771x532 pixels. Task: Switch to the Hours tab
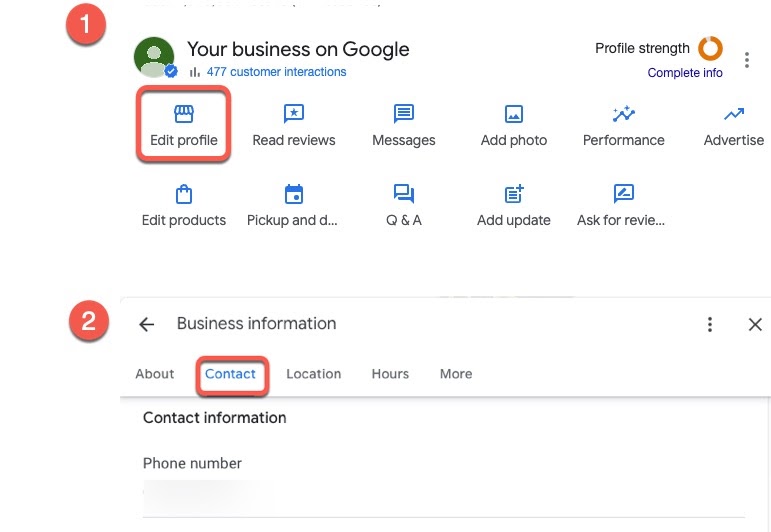pyautogui.click(x=390, y=374)
